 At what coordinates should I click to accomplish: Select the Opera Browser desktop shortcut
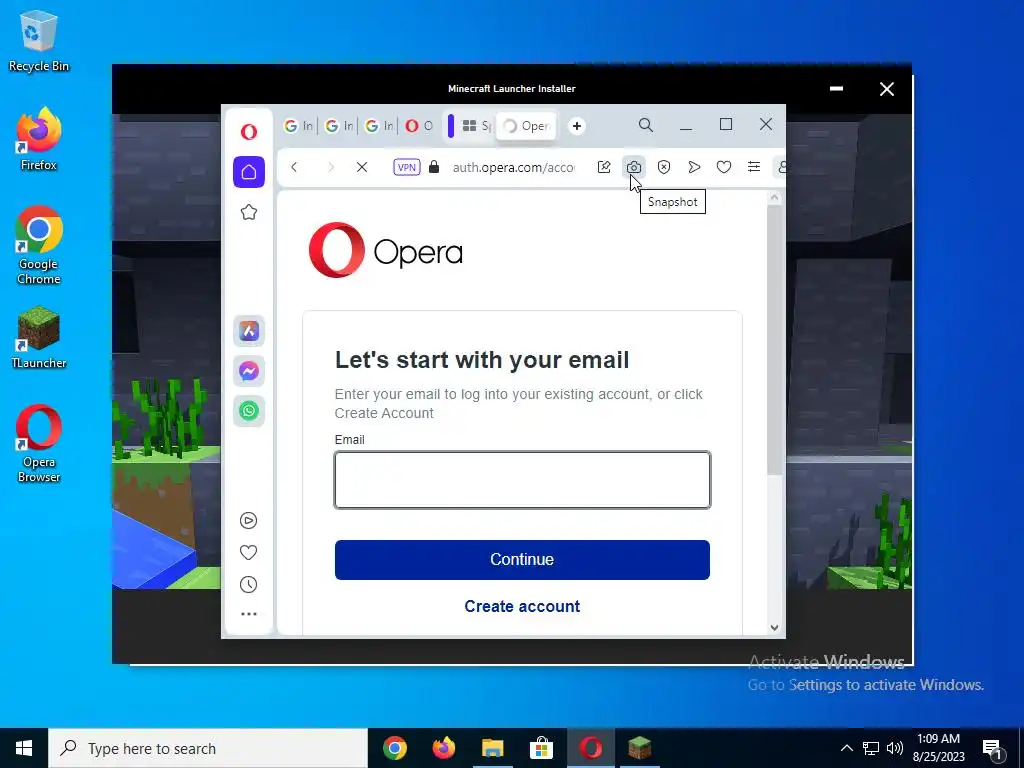39,444
